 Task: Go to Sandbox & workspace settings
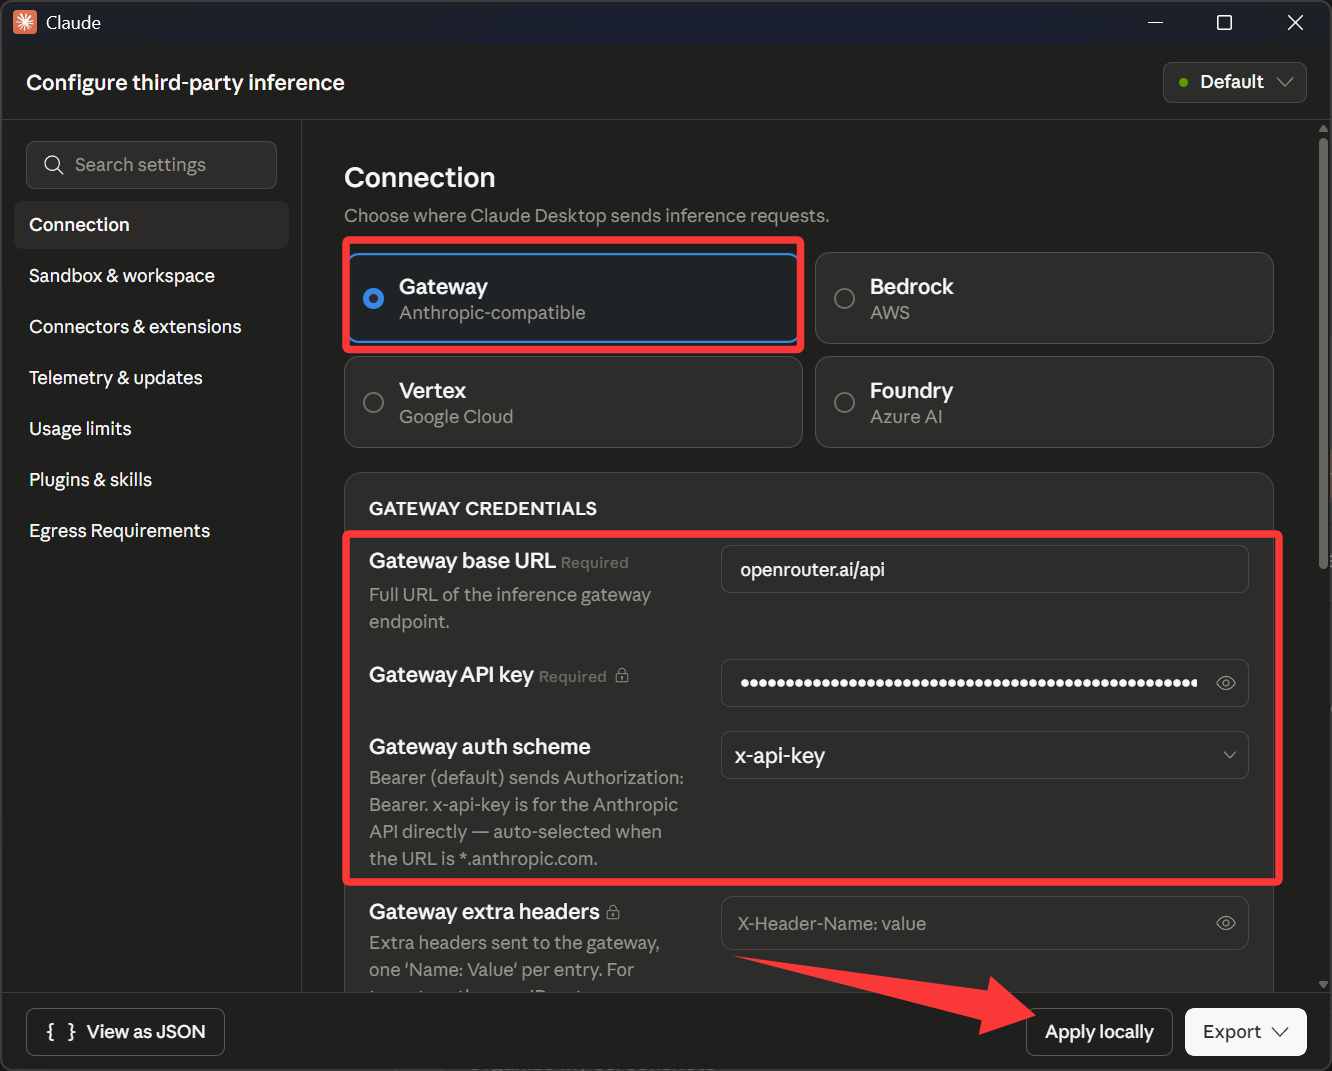(122, 276)
